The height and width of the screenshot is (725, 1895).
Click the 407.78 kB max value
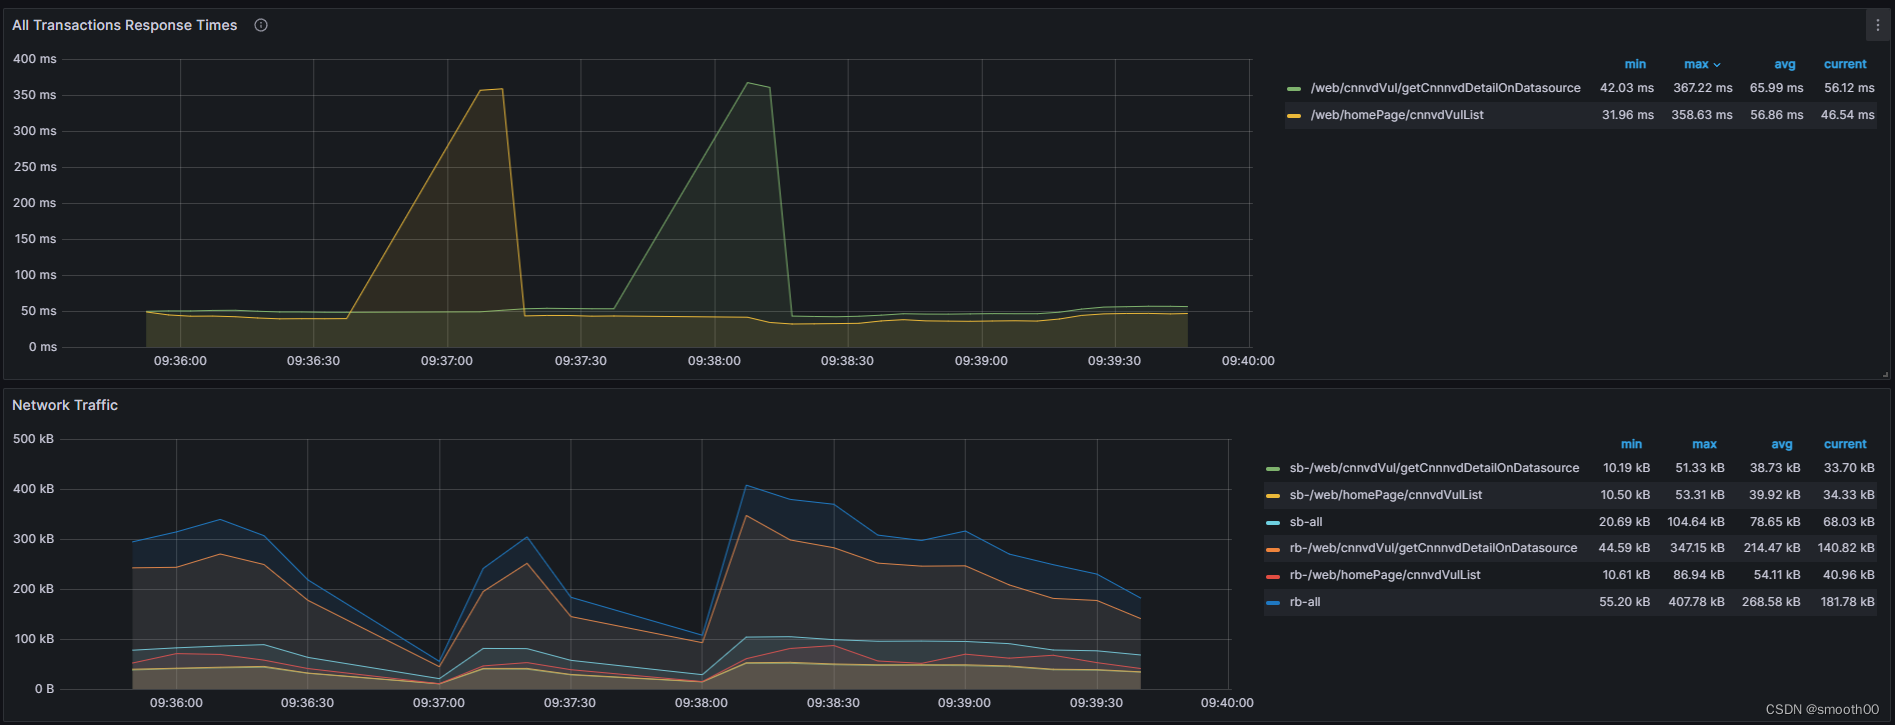[1696, 602]
